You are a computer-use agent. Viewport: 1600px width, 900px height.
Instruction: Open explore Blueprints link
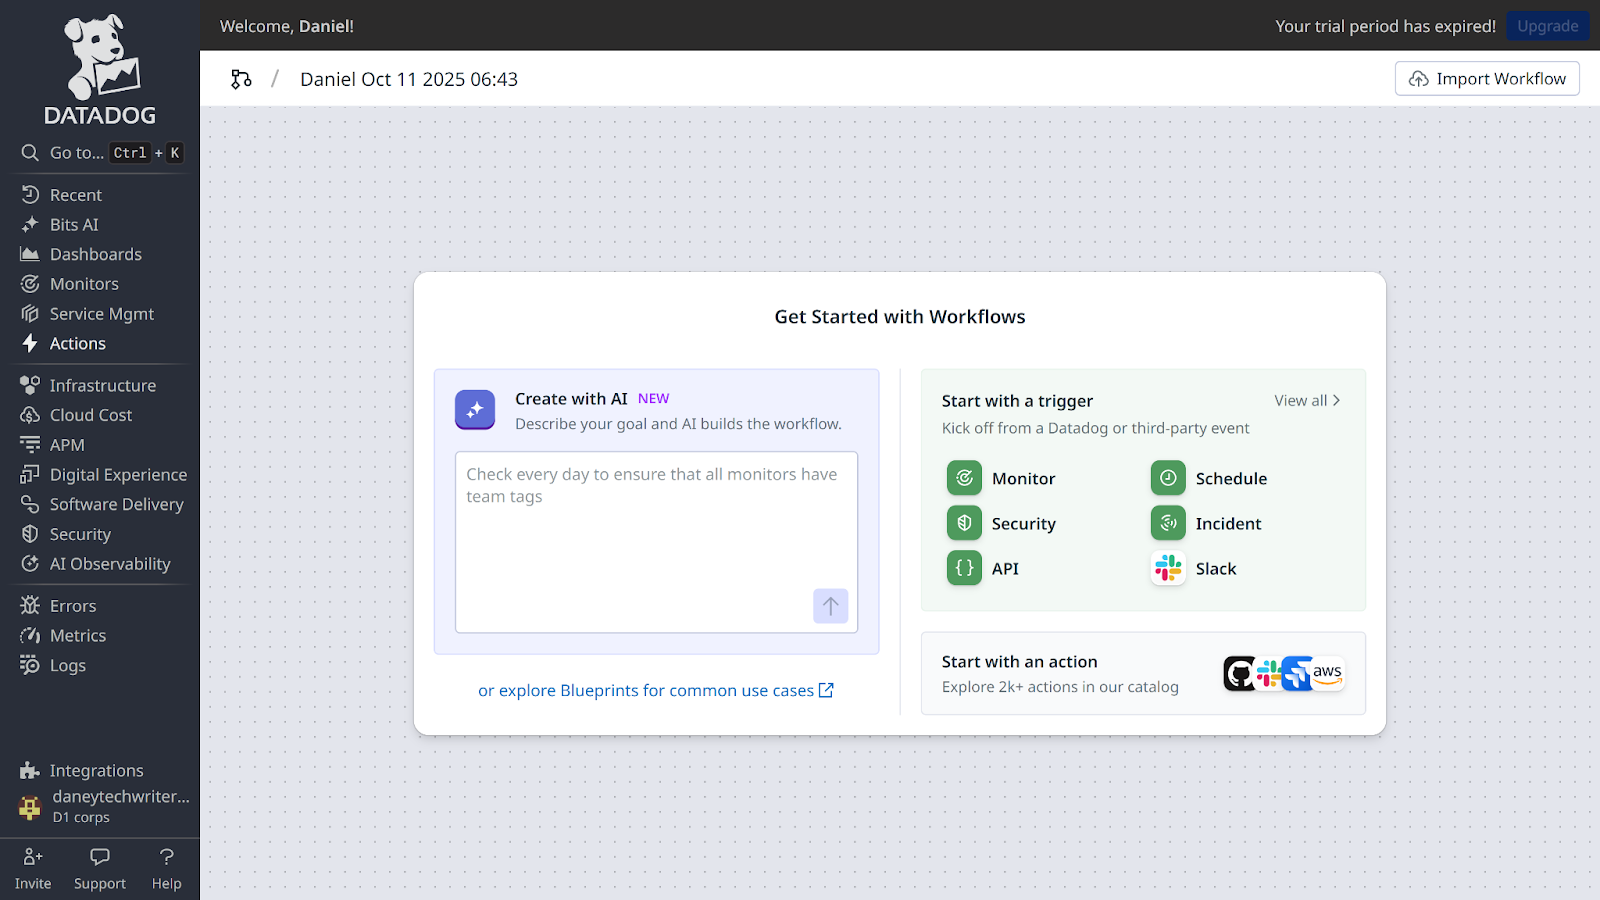tap(656, 691)
